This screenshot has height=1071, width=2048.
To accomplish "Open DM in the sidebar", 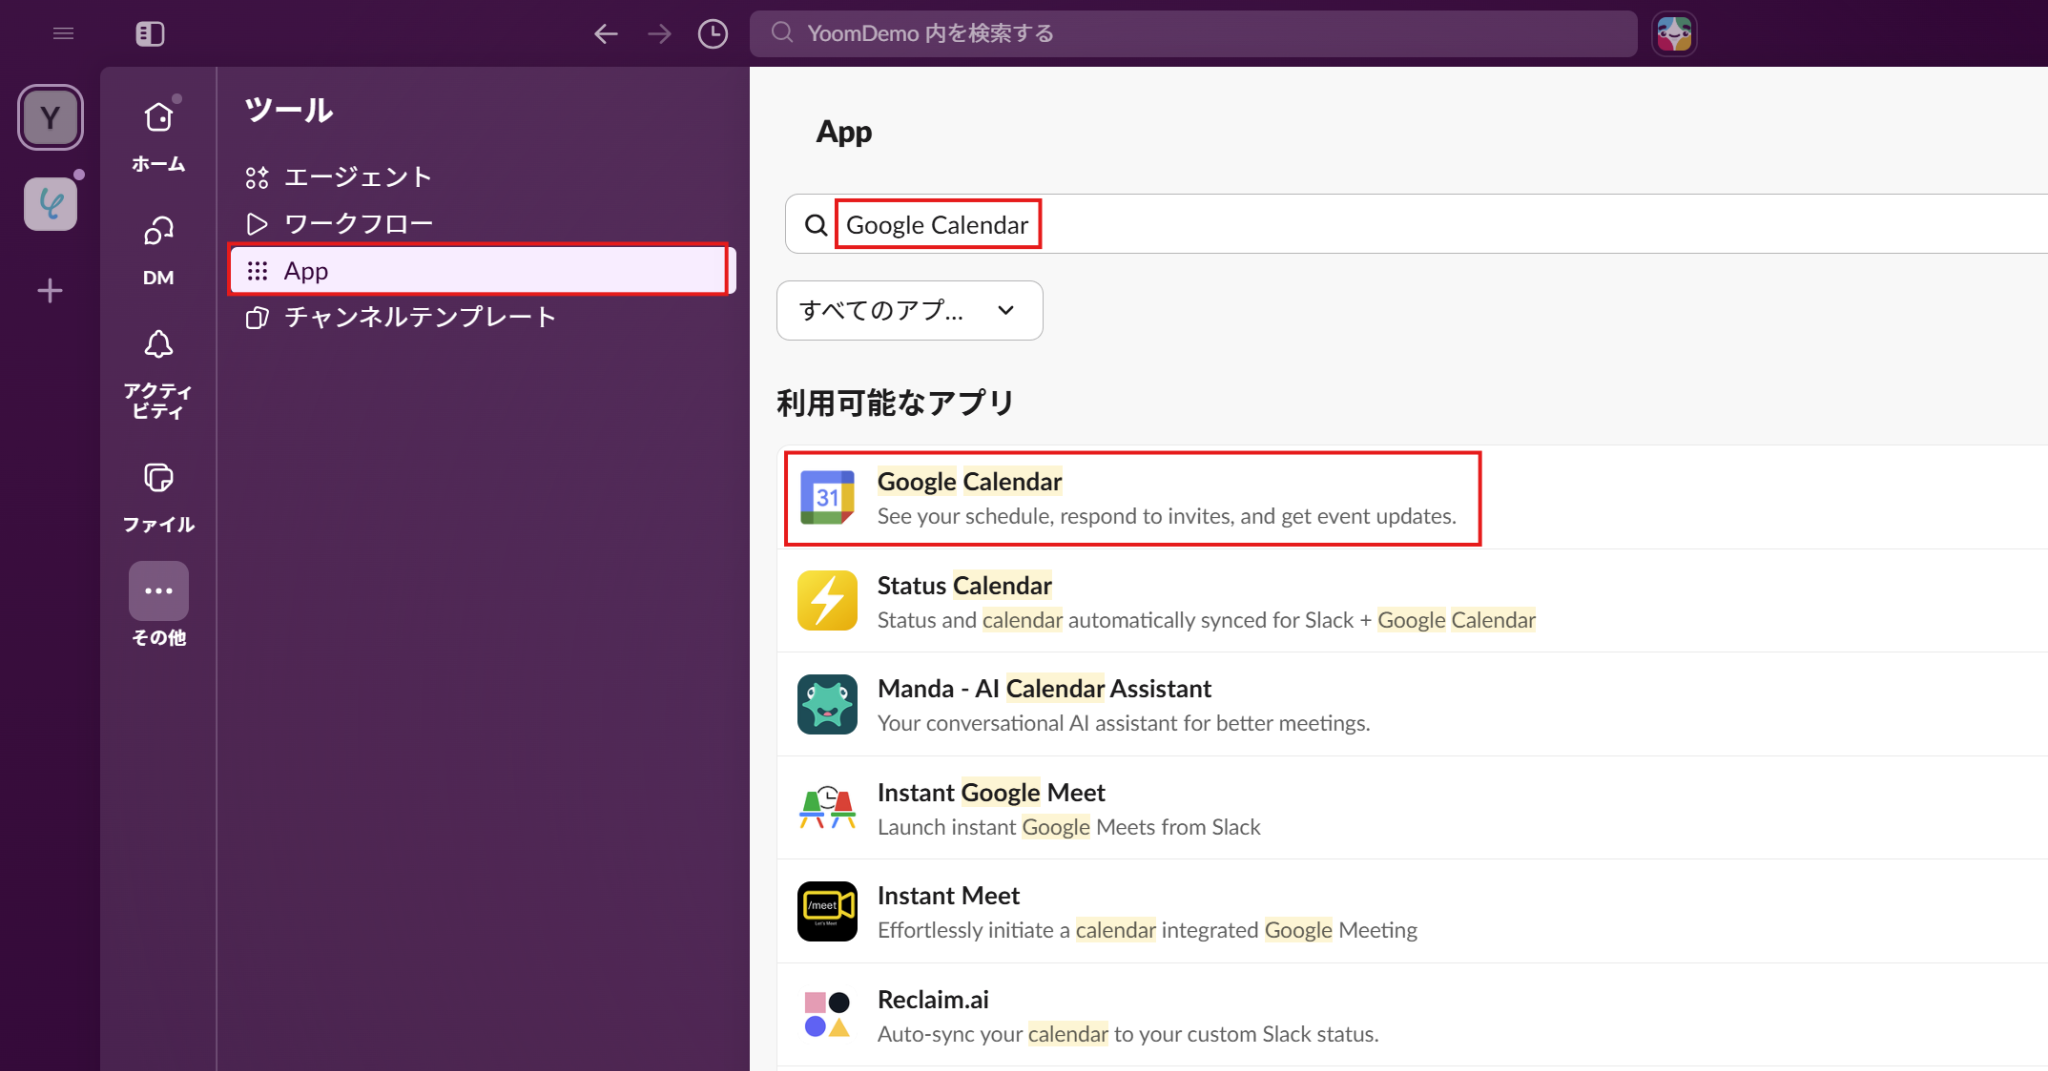I will [158, 251].
